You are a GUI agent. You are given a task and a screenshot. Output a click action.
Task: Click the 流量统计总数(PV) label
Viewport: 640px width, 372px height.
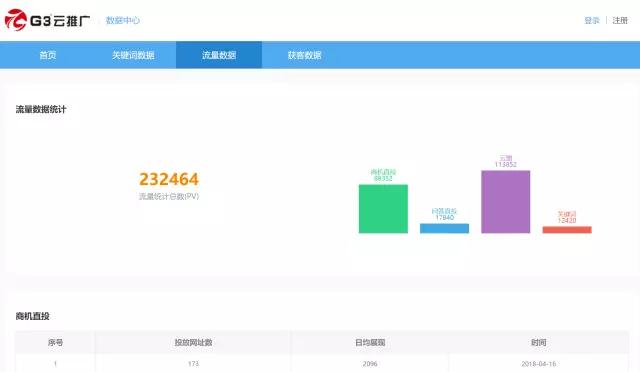point(169,196)
